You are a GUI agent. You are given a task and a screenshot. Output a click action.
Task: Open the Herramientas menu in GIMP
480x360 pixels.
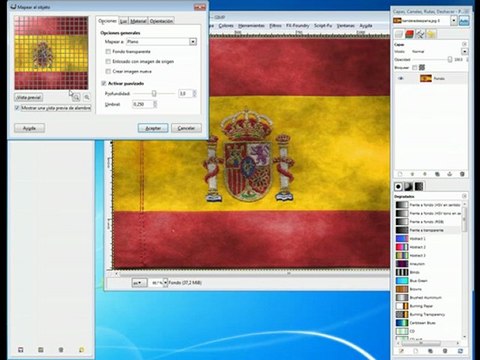(x=251, y=26)
